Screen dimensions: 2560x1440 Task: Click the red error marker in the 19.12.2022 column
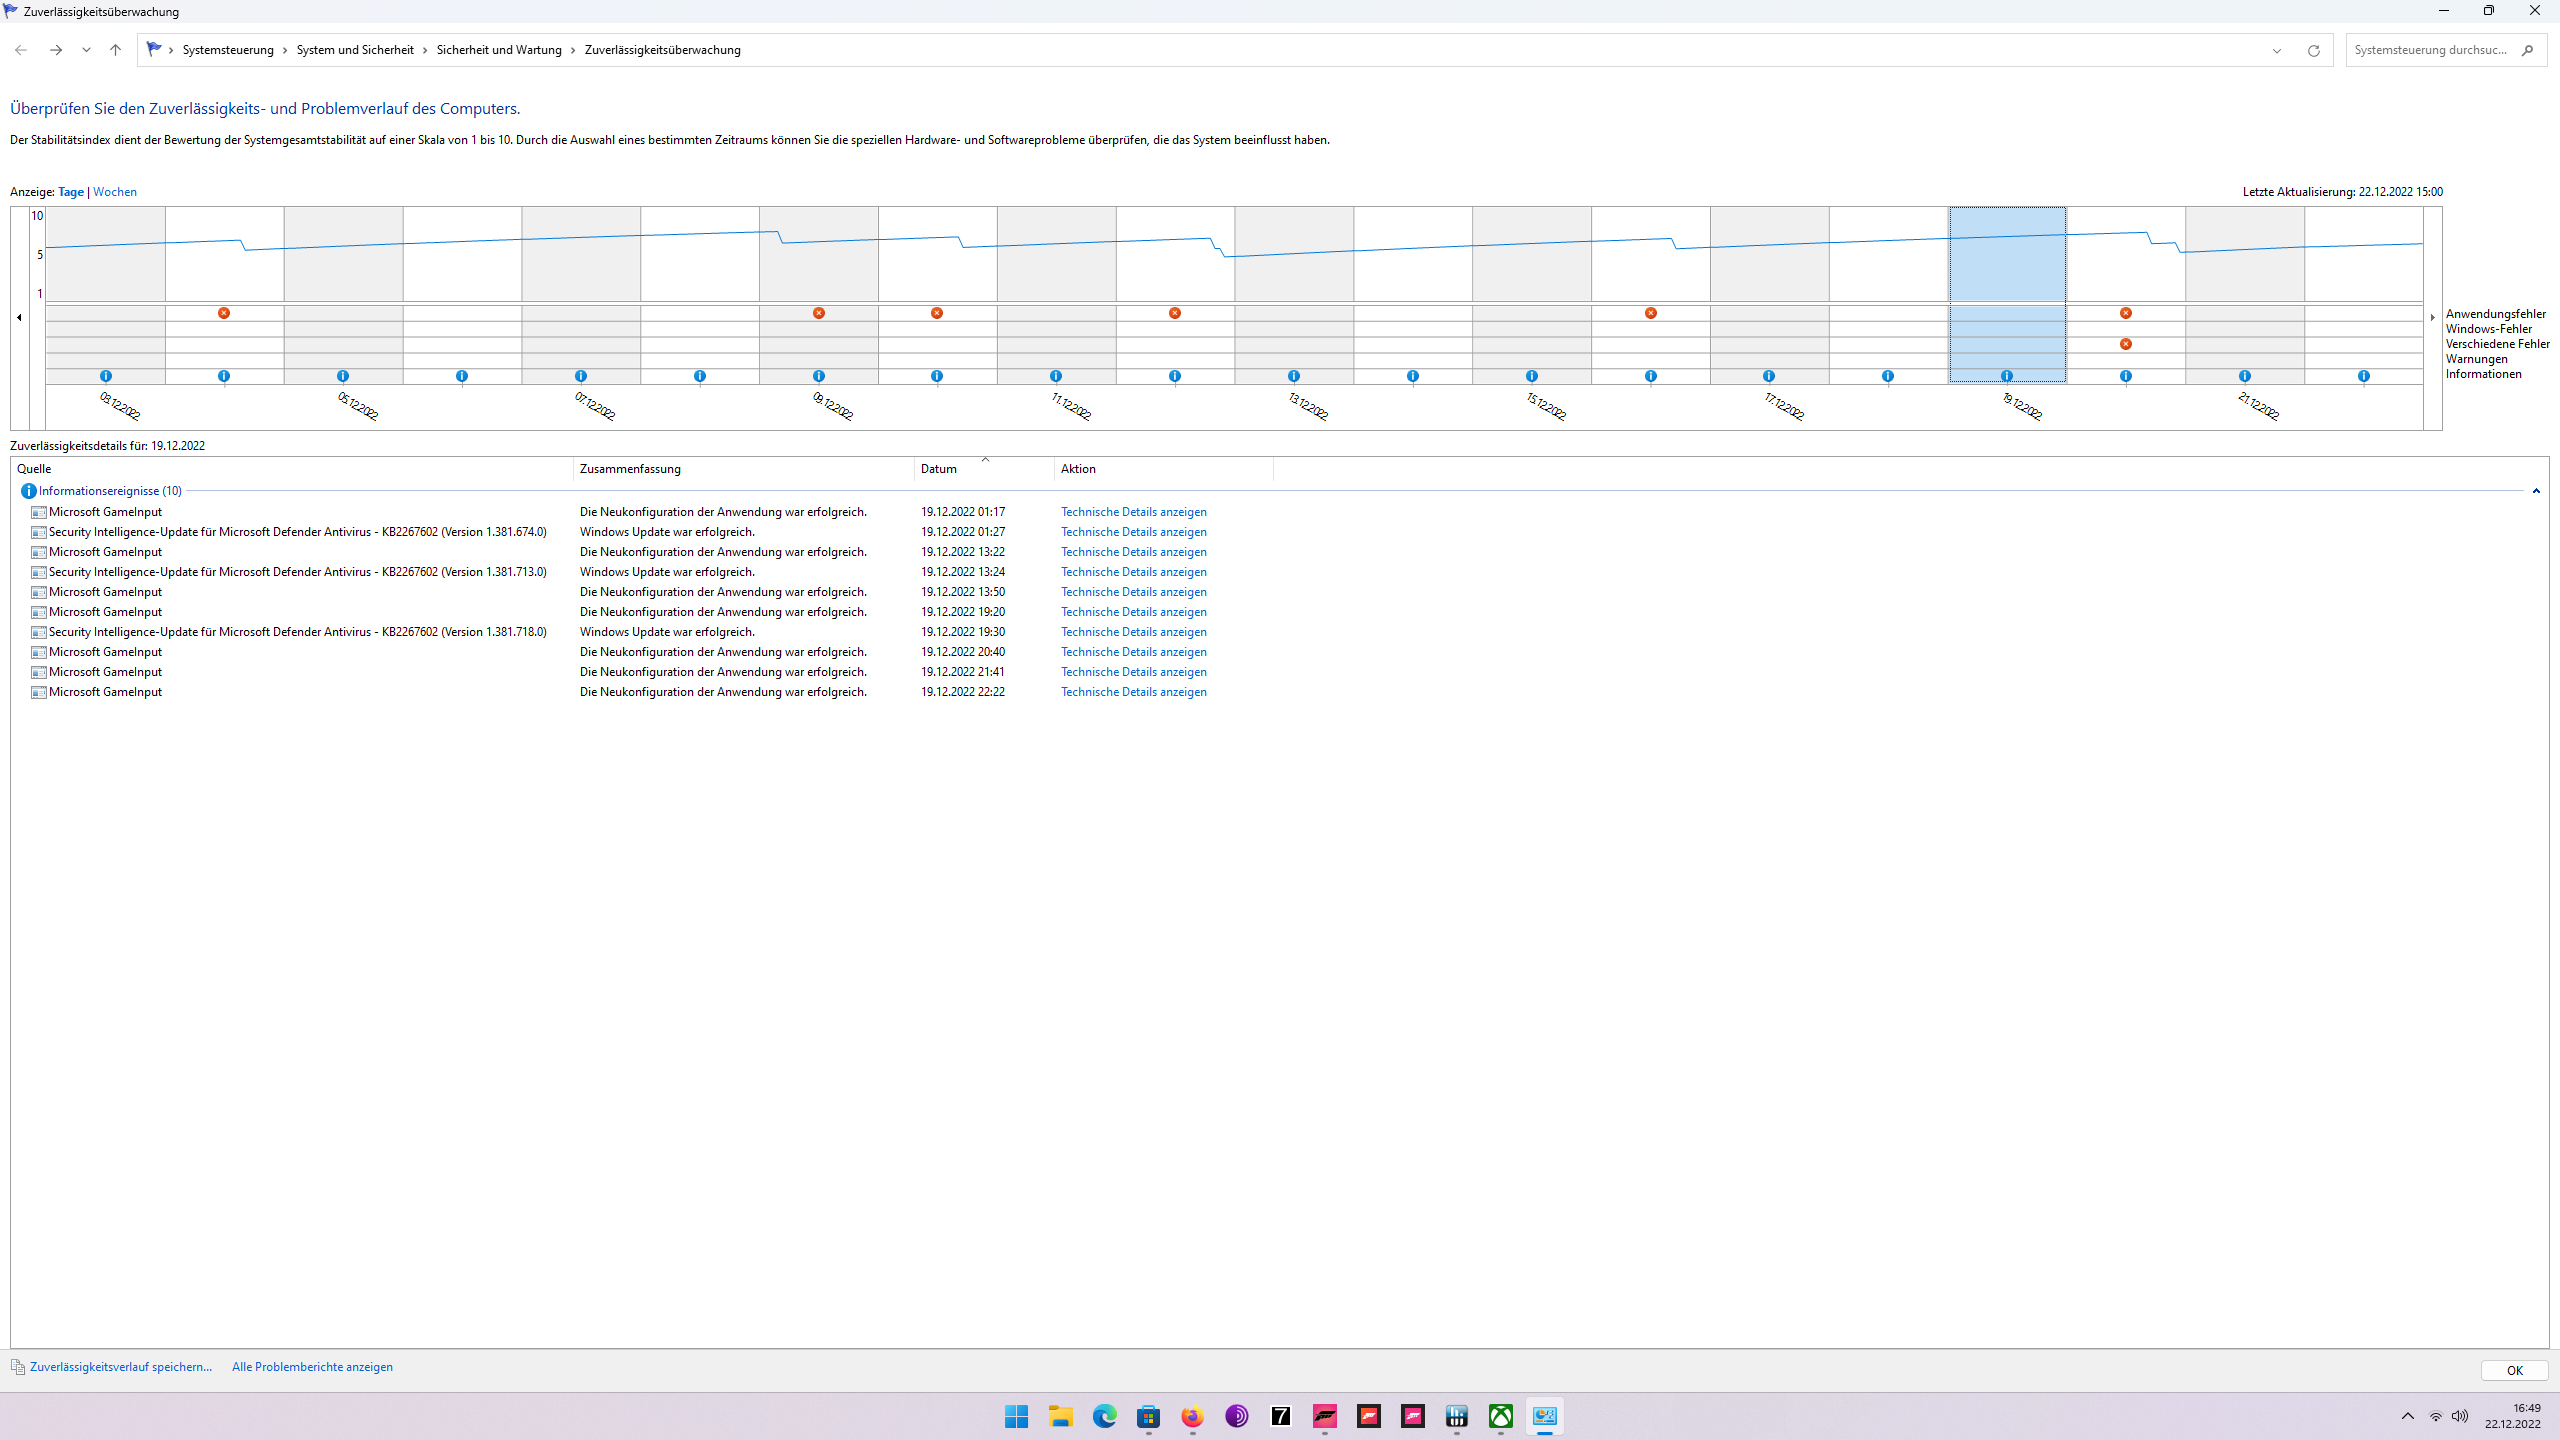click(x=2126, y=313)
